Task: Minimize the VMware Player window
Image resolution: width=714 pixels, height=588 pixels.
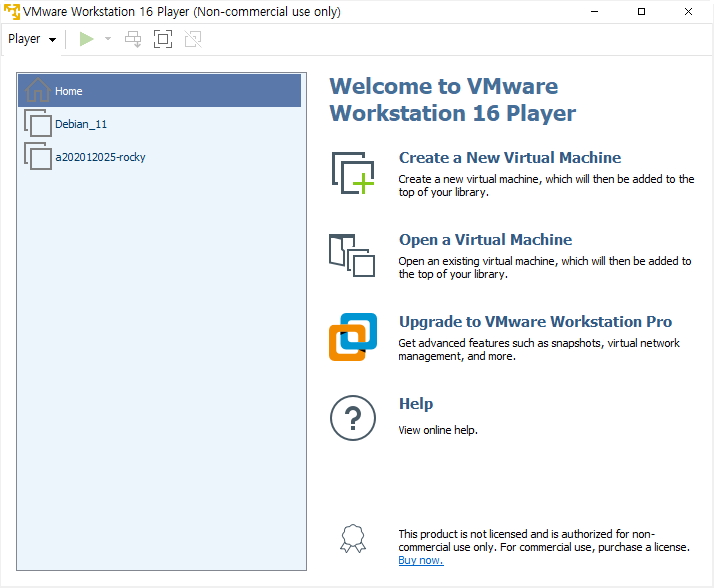Action: click(594, 11)
